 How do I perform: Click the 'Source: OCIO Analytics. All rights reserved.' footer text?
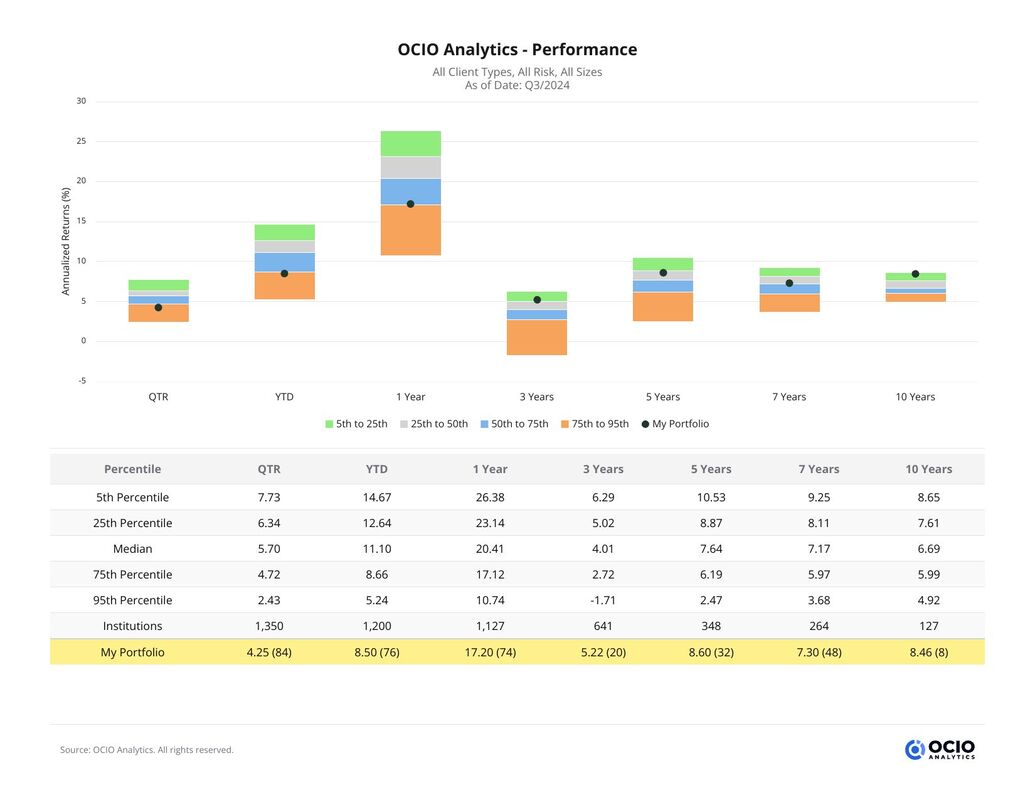[147, 750]
